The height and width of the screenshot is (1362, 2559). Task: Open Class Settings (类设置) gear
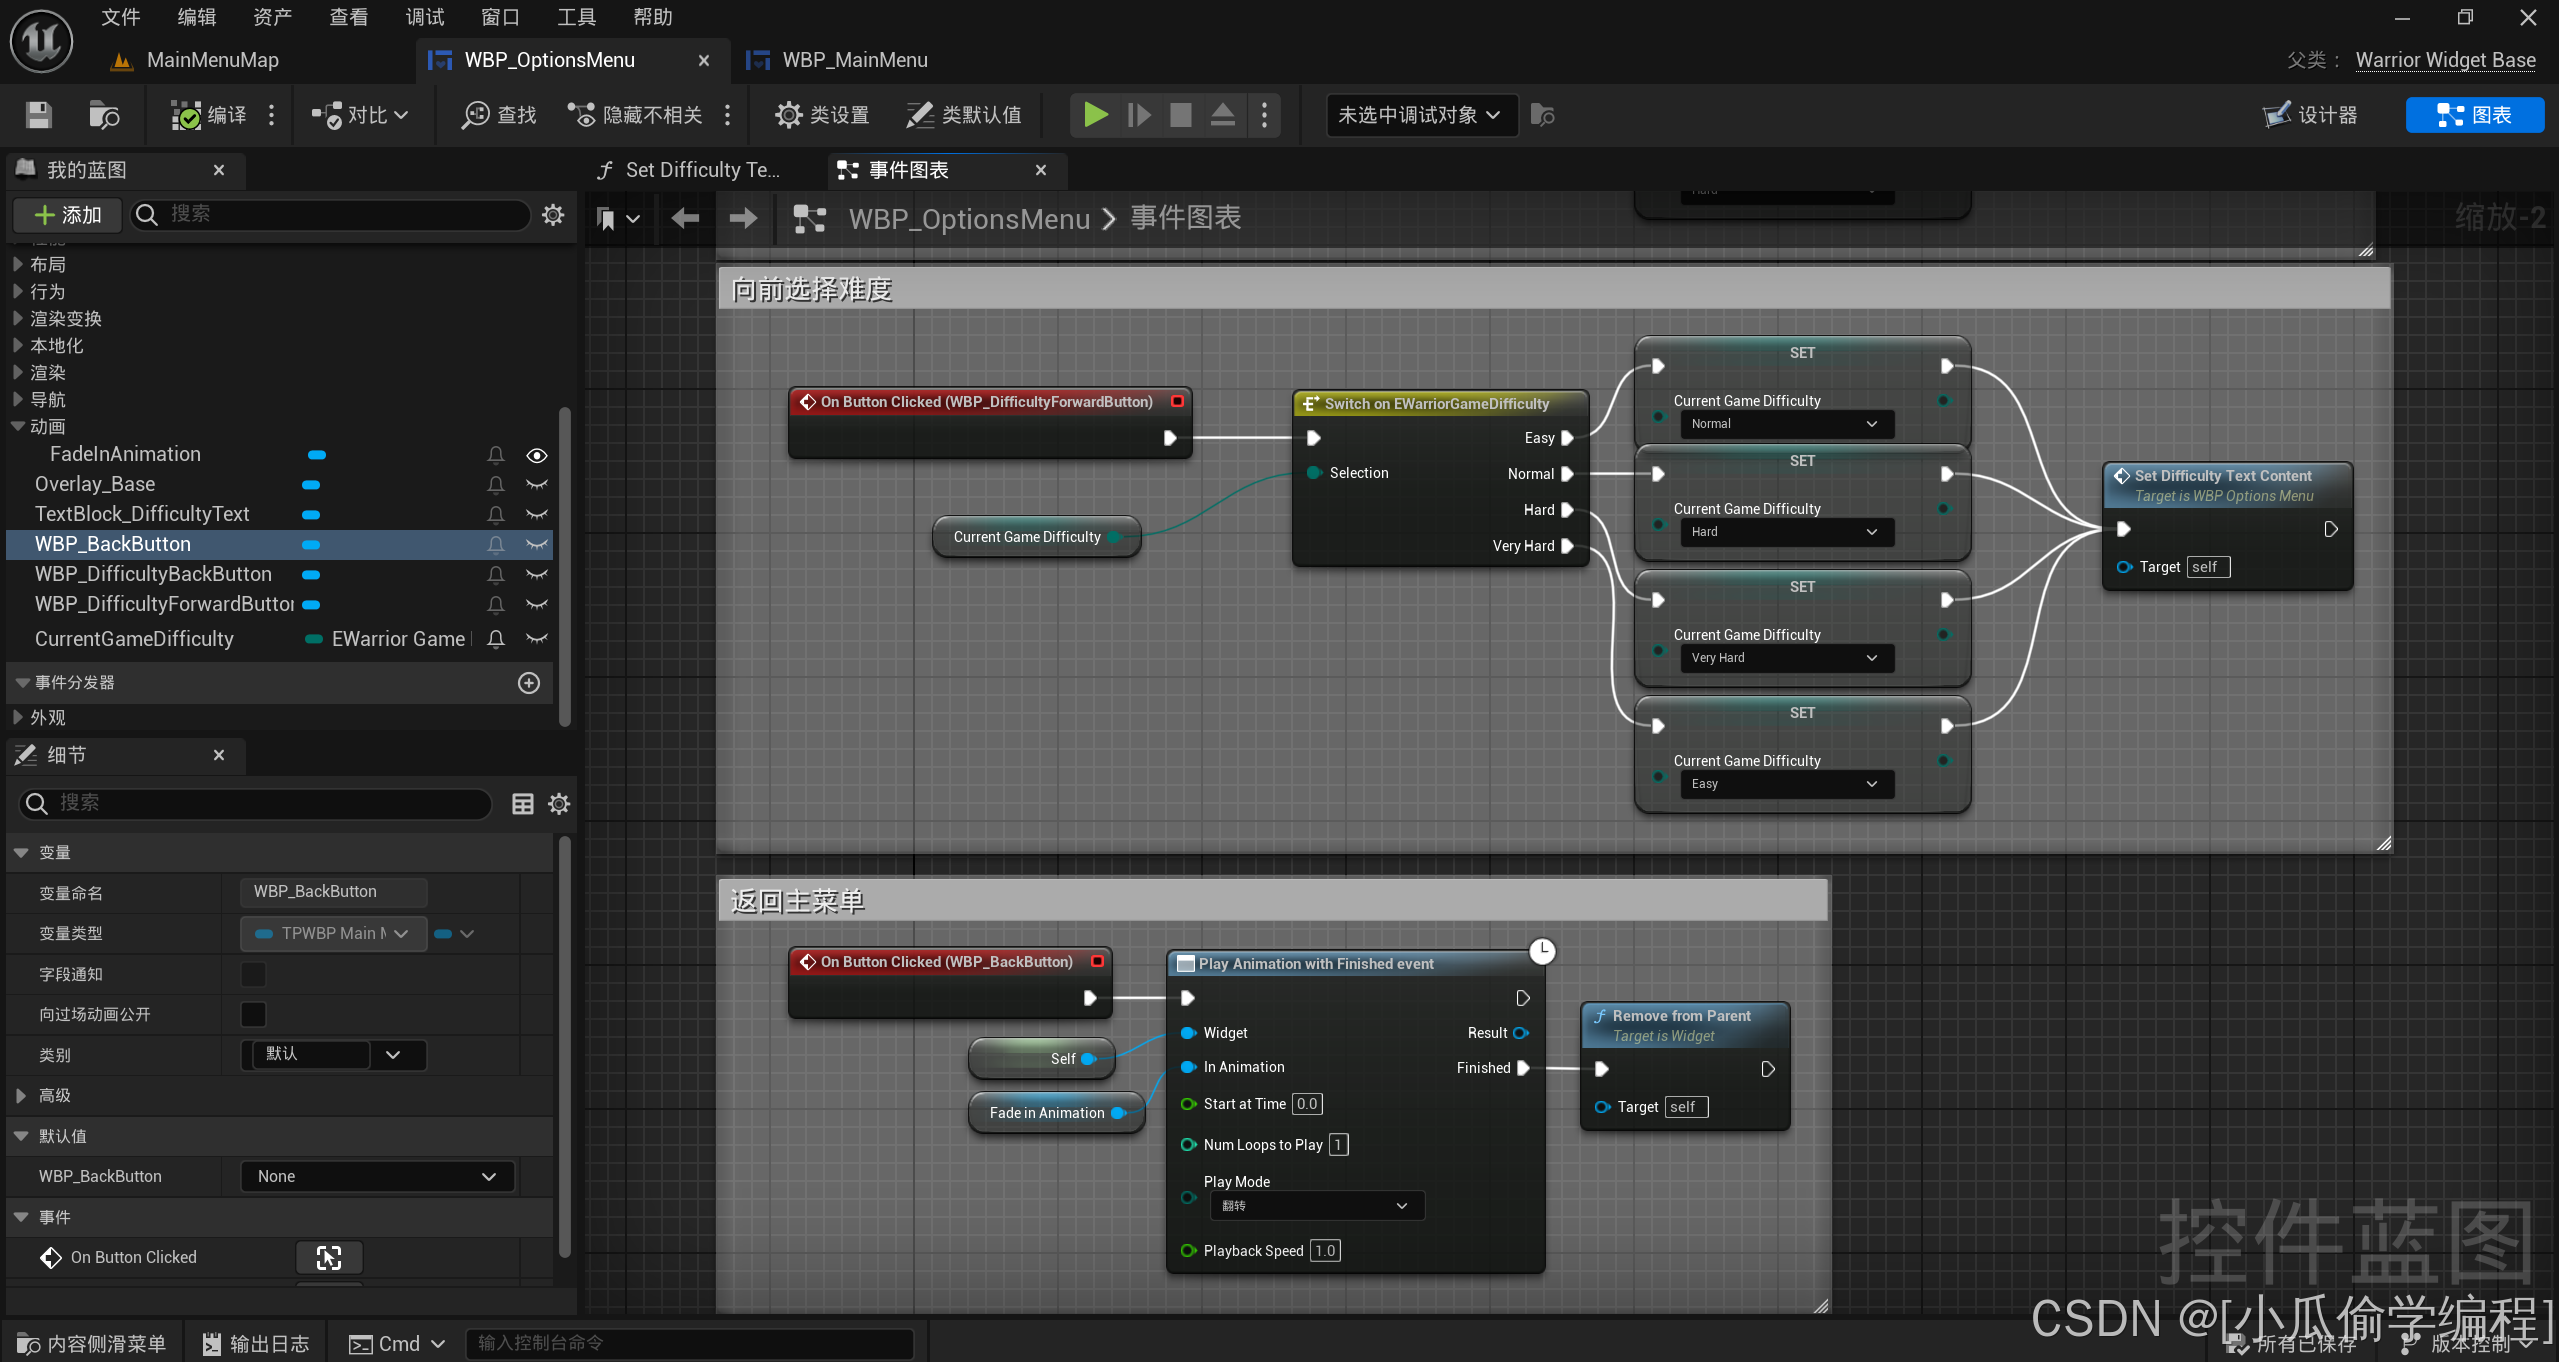click(788, 115)
